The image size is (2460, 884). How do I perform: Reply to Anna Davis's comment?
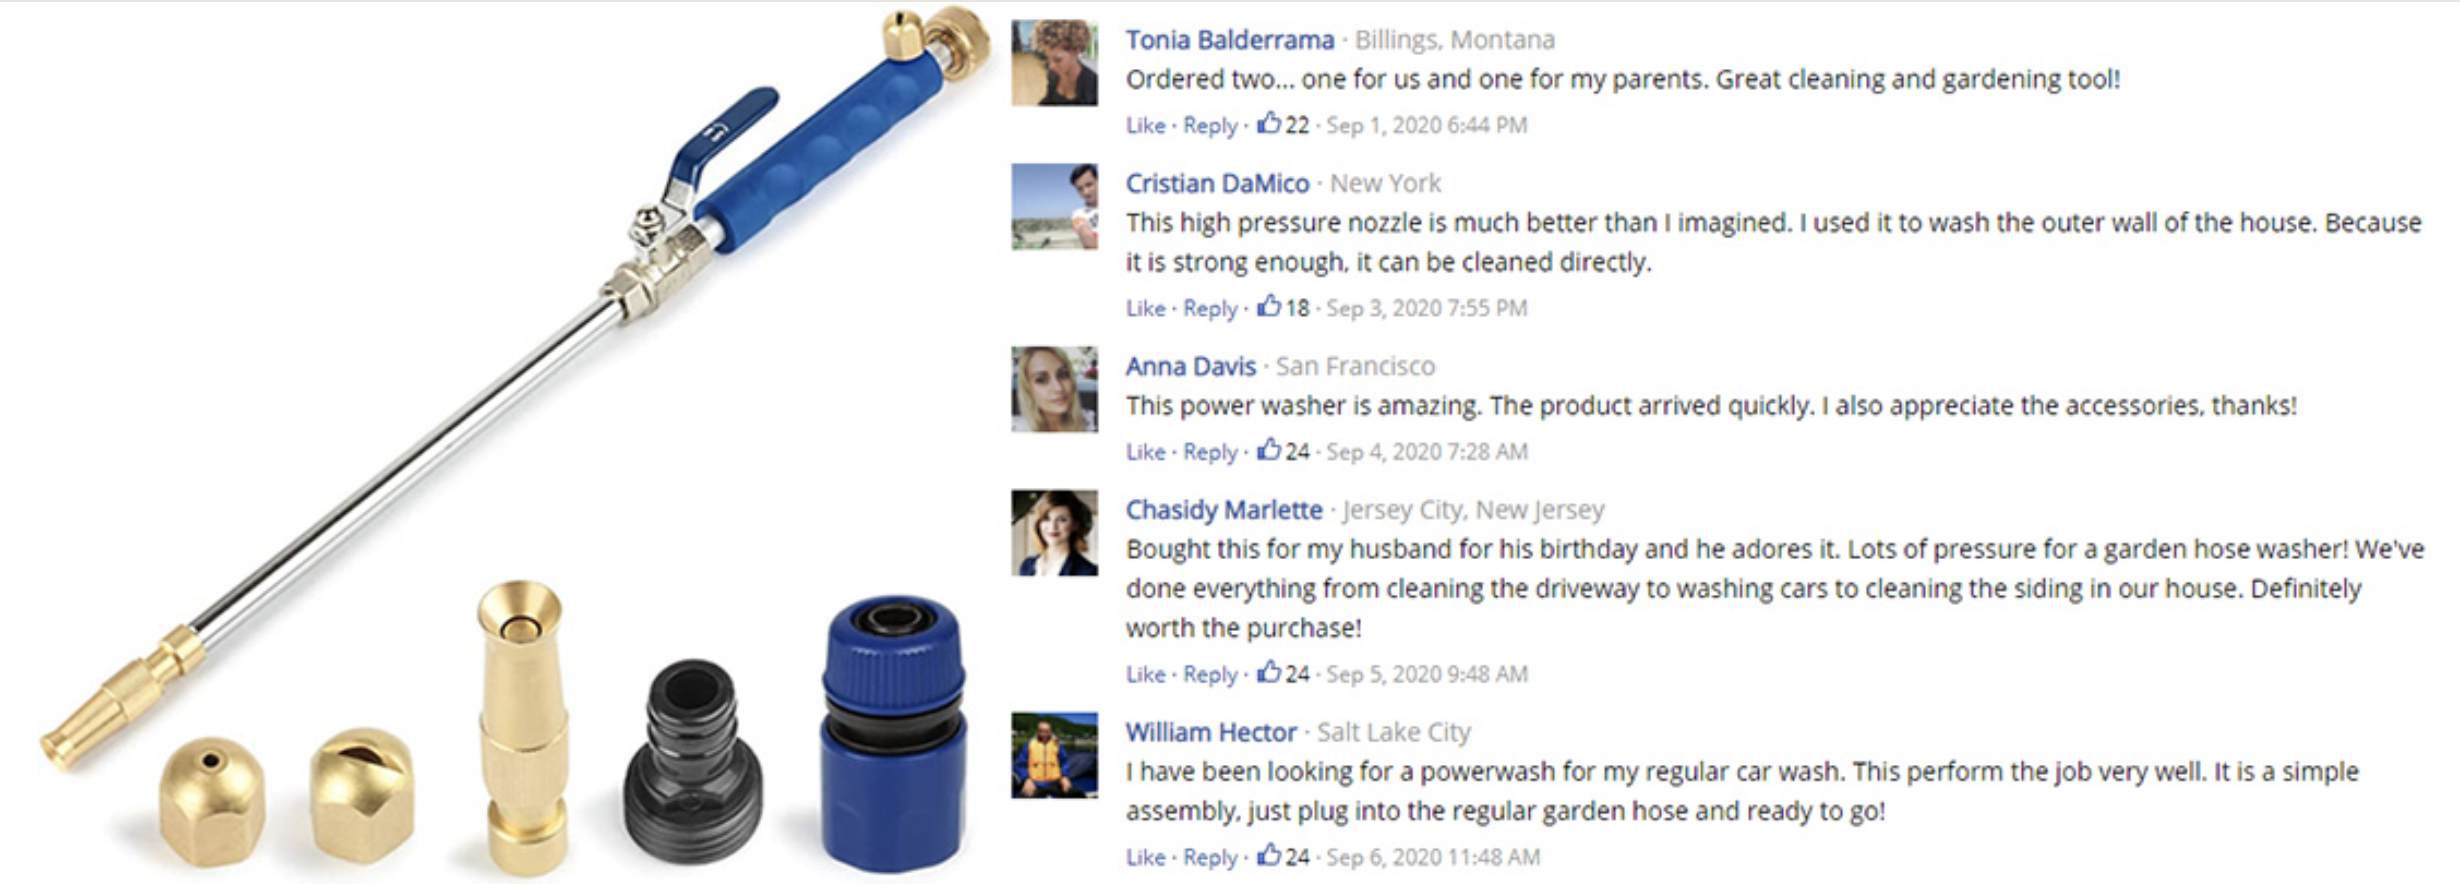click(x=1210, y=451)
